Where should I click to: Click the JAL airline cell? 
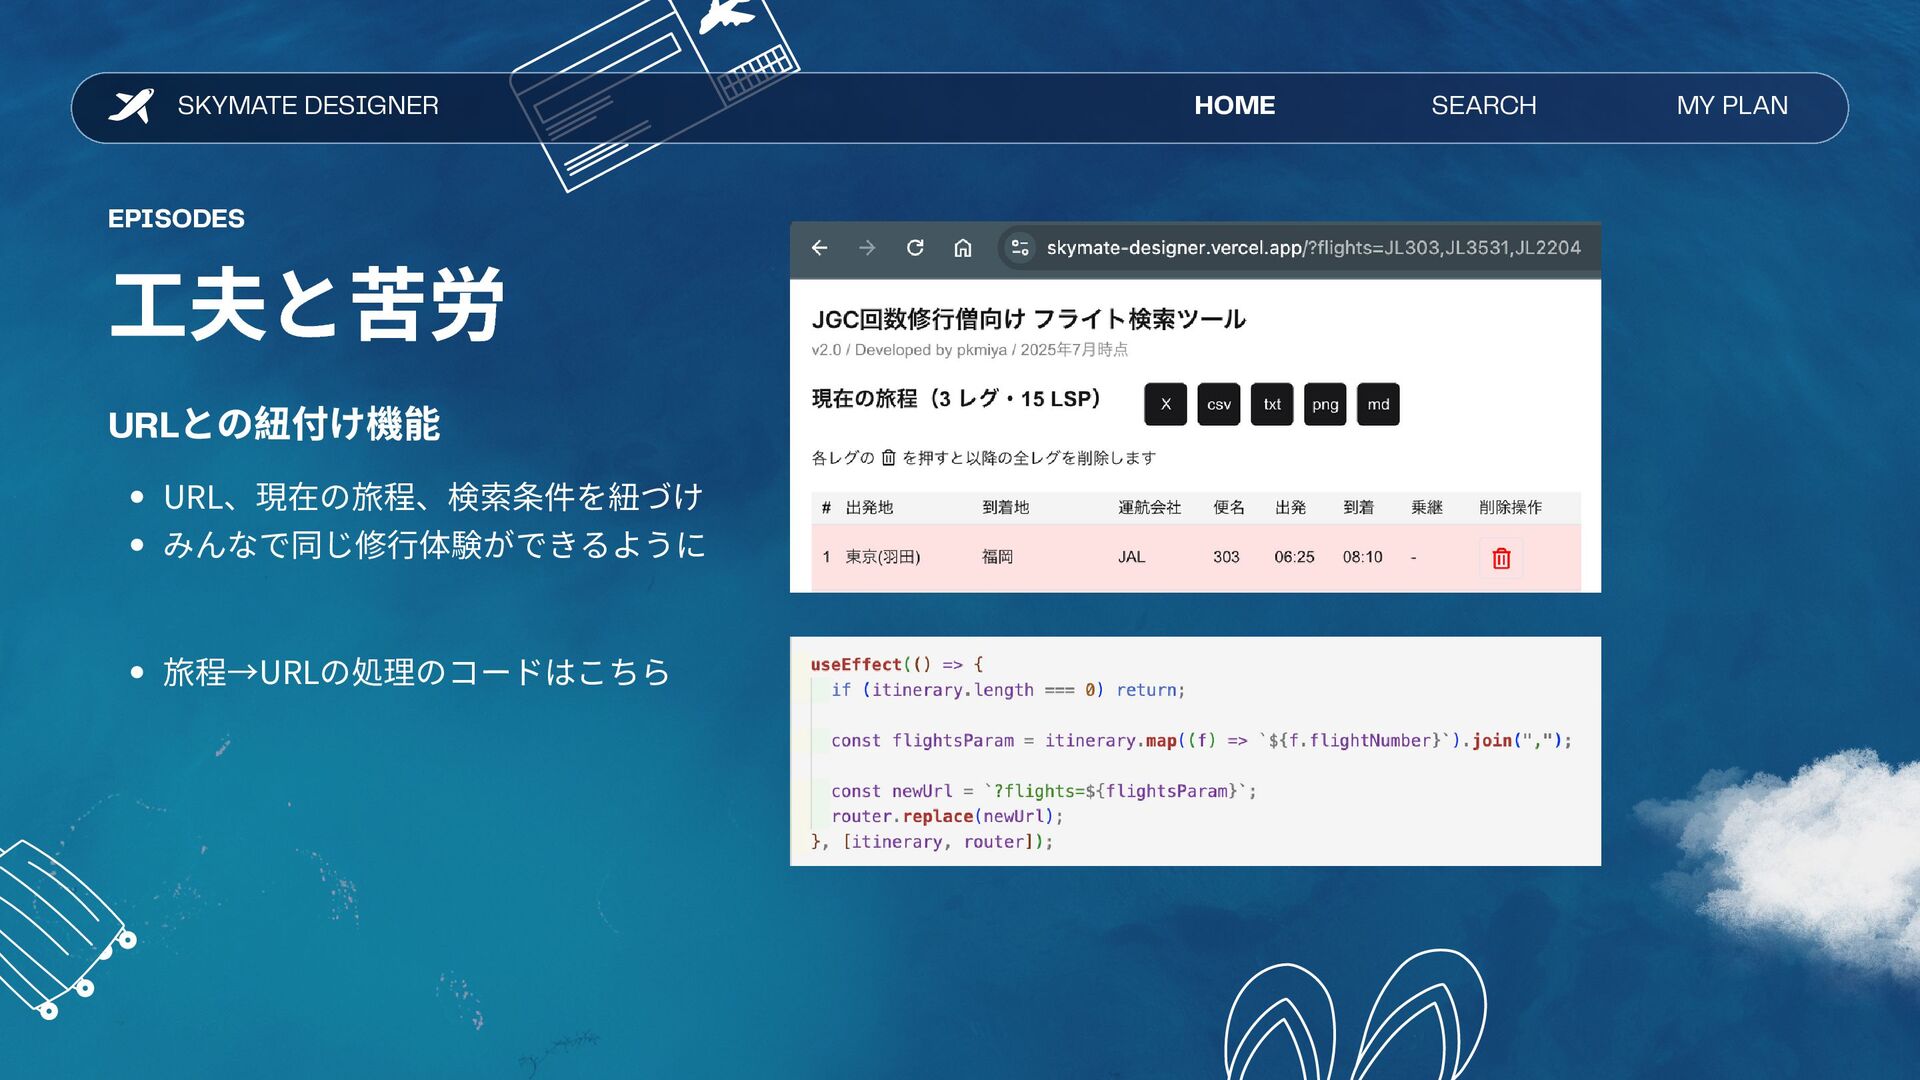(x=1131, y=557)
